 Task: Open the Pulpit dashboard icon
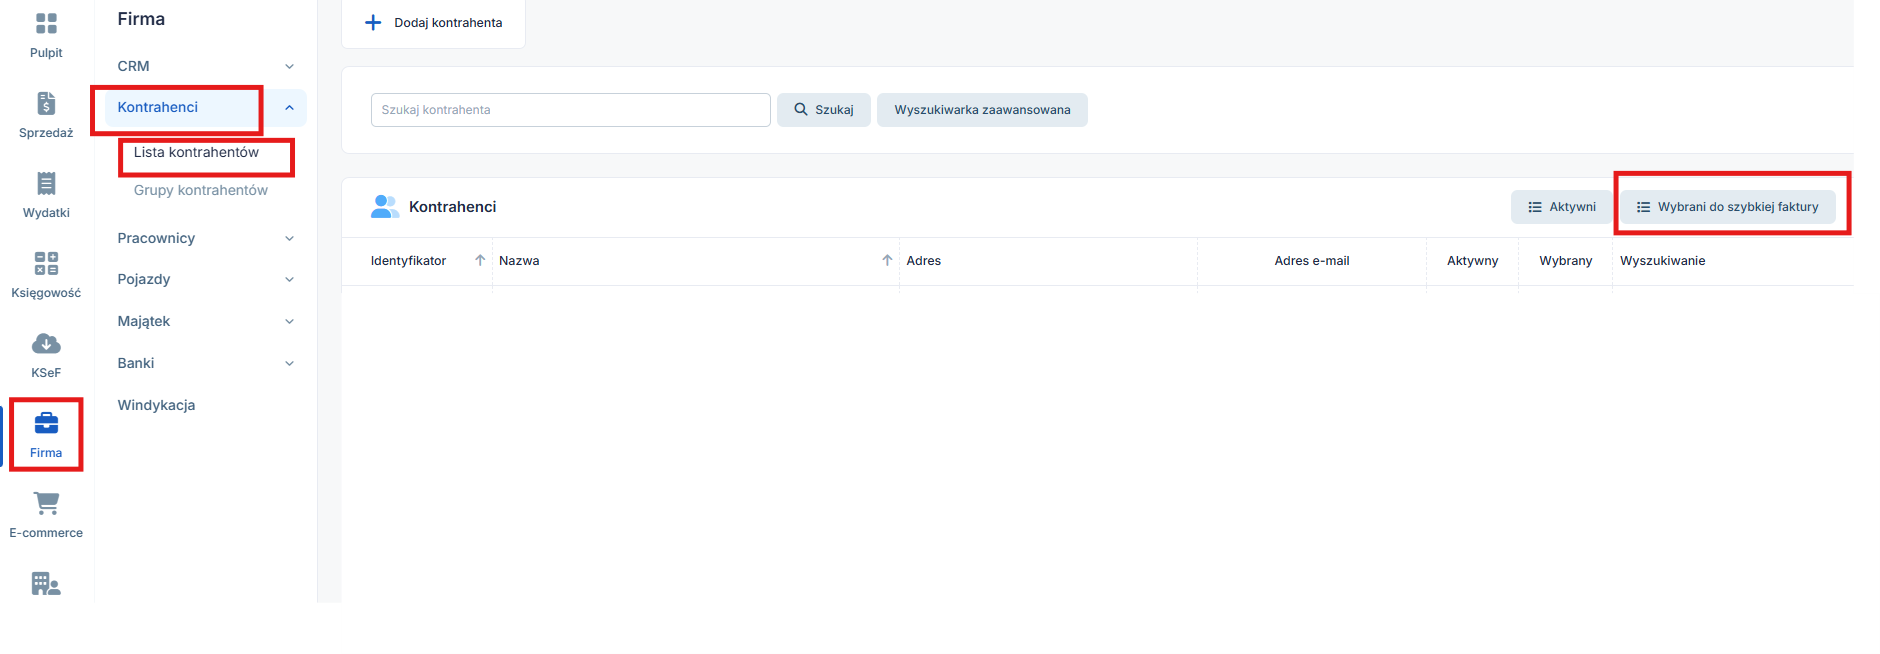[x=46, y=24]
